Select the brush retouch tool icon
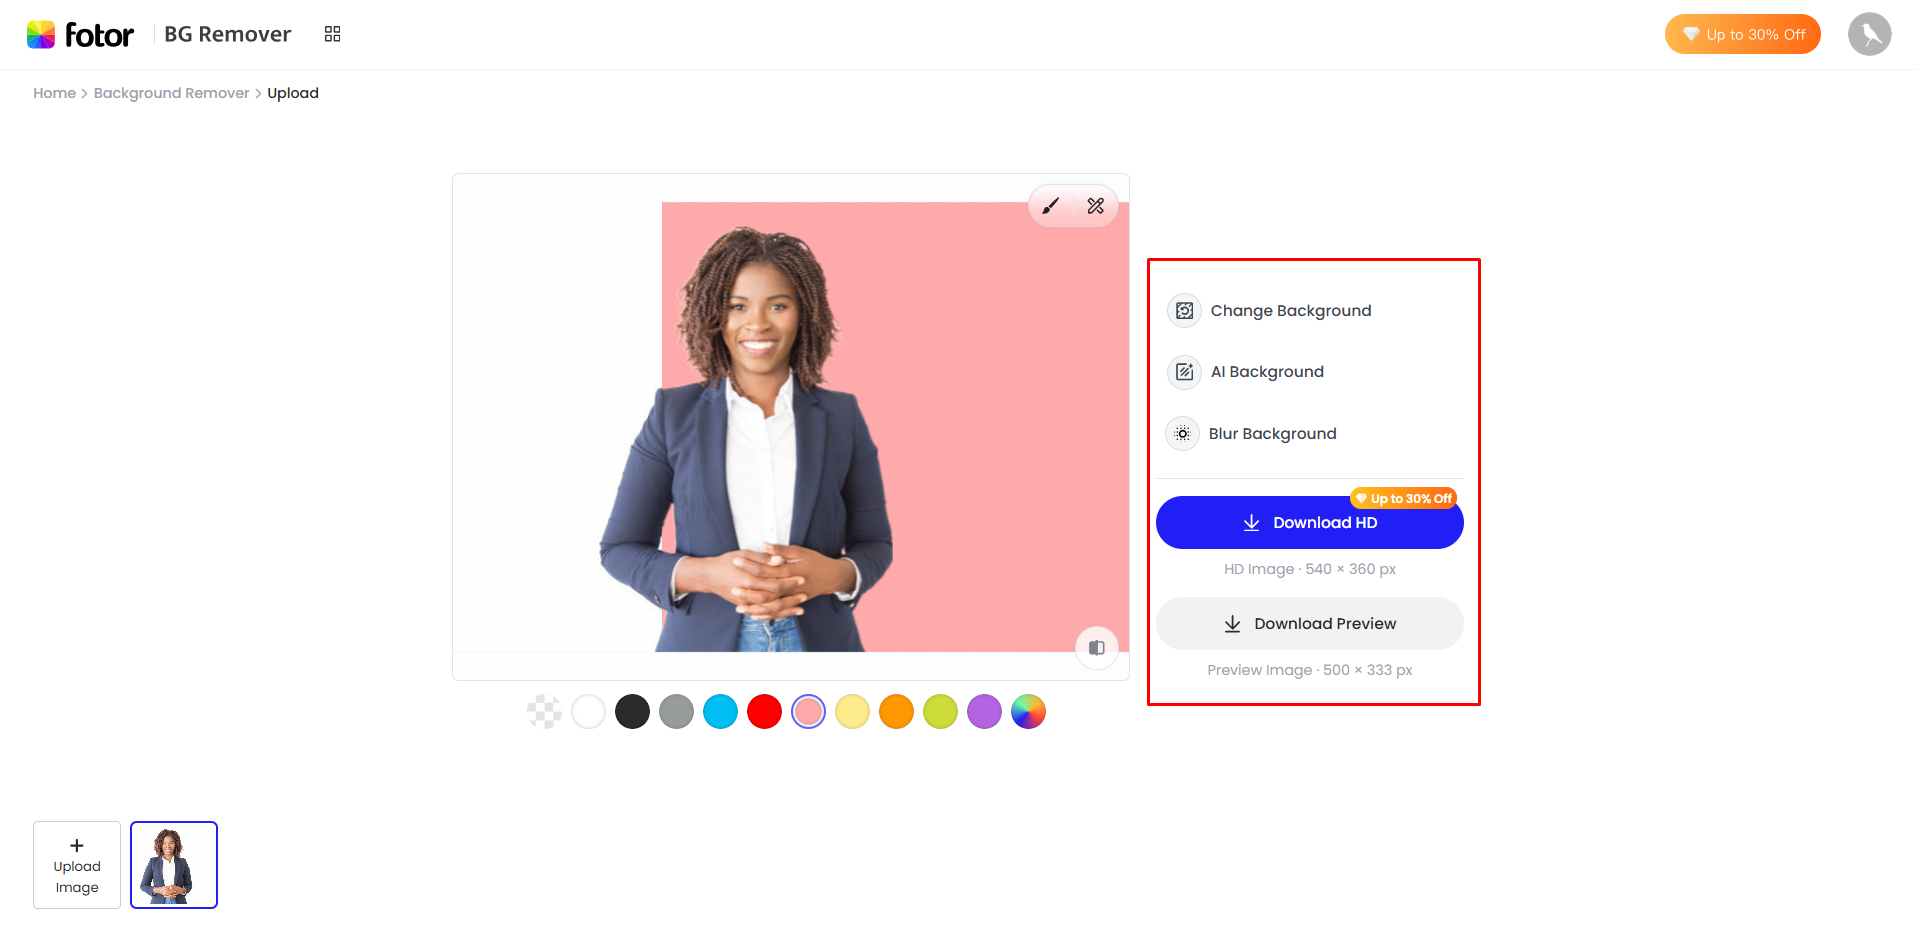1917x944 pixels. pyautogui.click(x=1051, y=206)
